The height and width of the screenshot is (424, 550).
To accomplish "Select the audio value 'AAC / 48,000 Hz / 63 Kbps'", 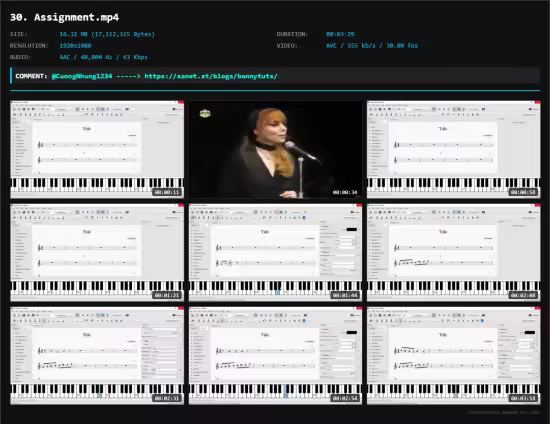I will click(x=103, y=57).
